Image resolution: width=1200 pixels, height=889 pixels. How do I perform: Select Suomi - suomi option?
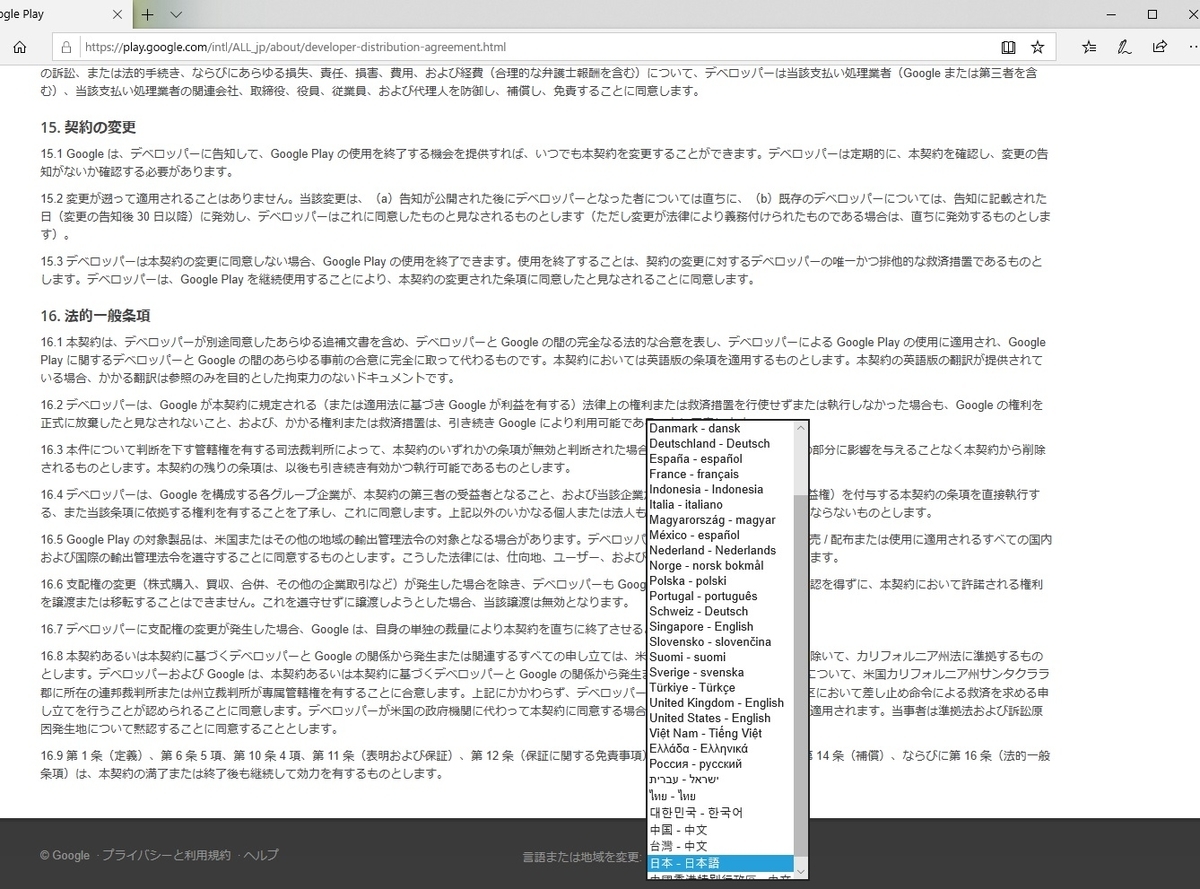(x=720, y=657)
